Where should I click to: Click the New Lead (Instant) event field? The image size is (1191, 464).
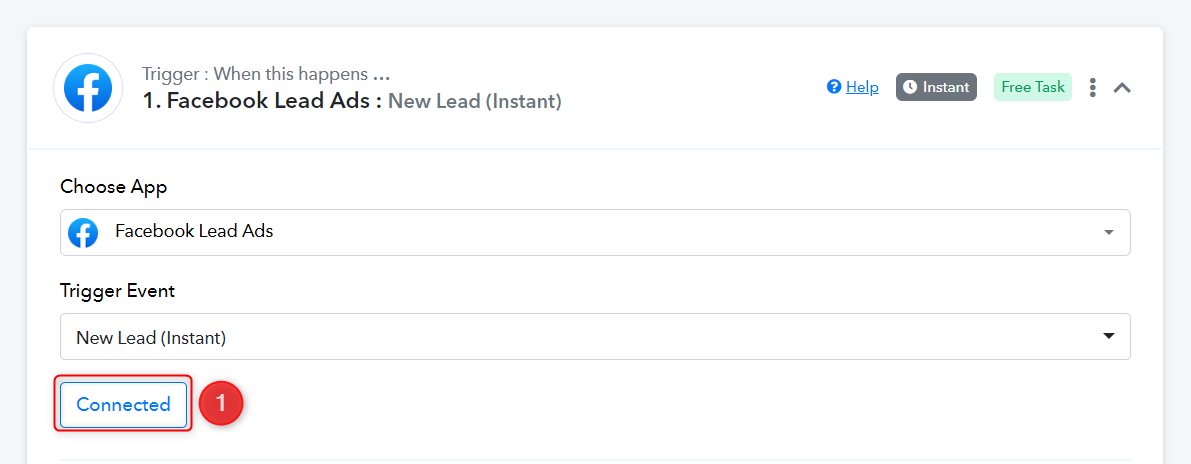point(596,336)
